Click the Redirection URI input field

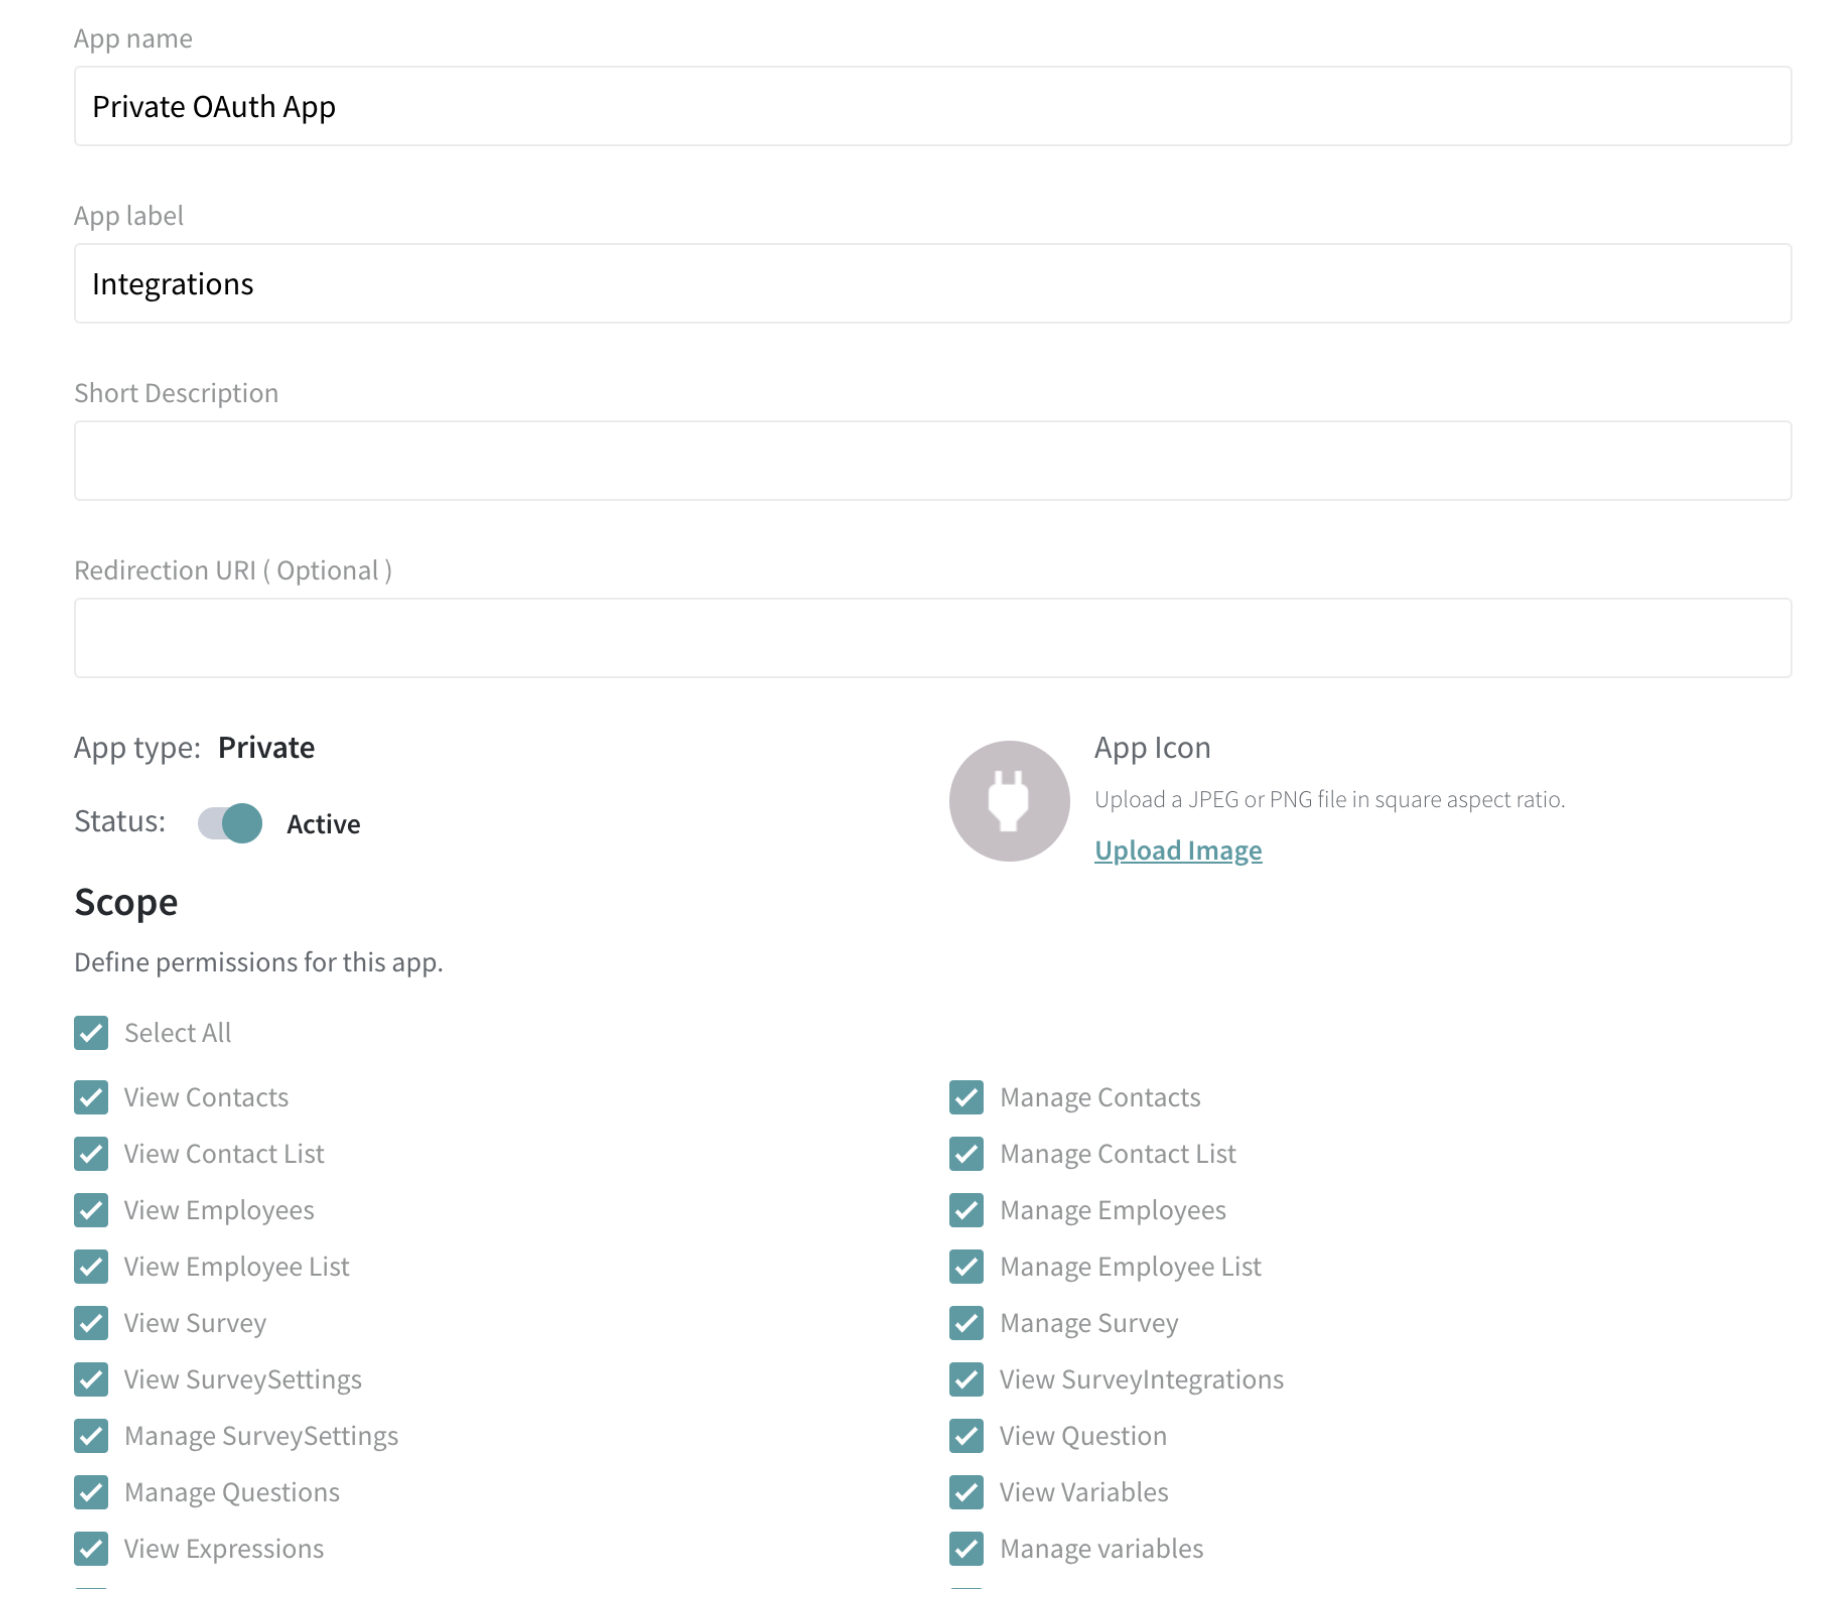[x=932, y=637]
